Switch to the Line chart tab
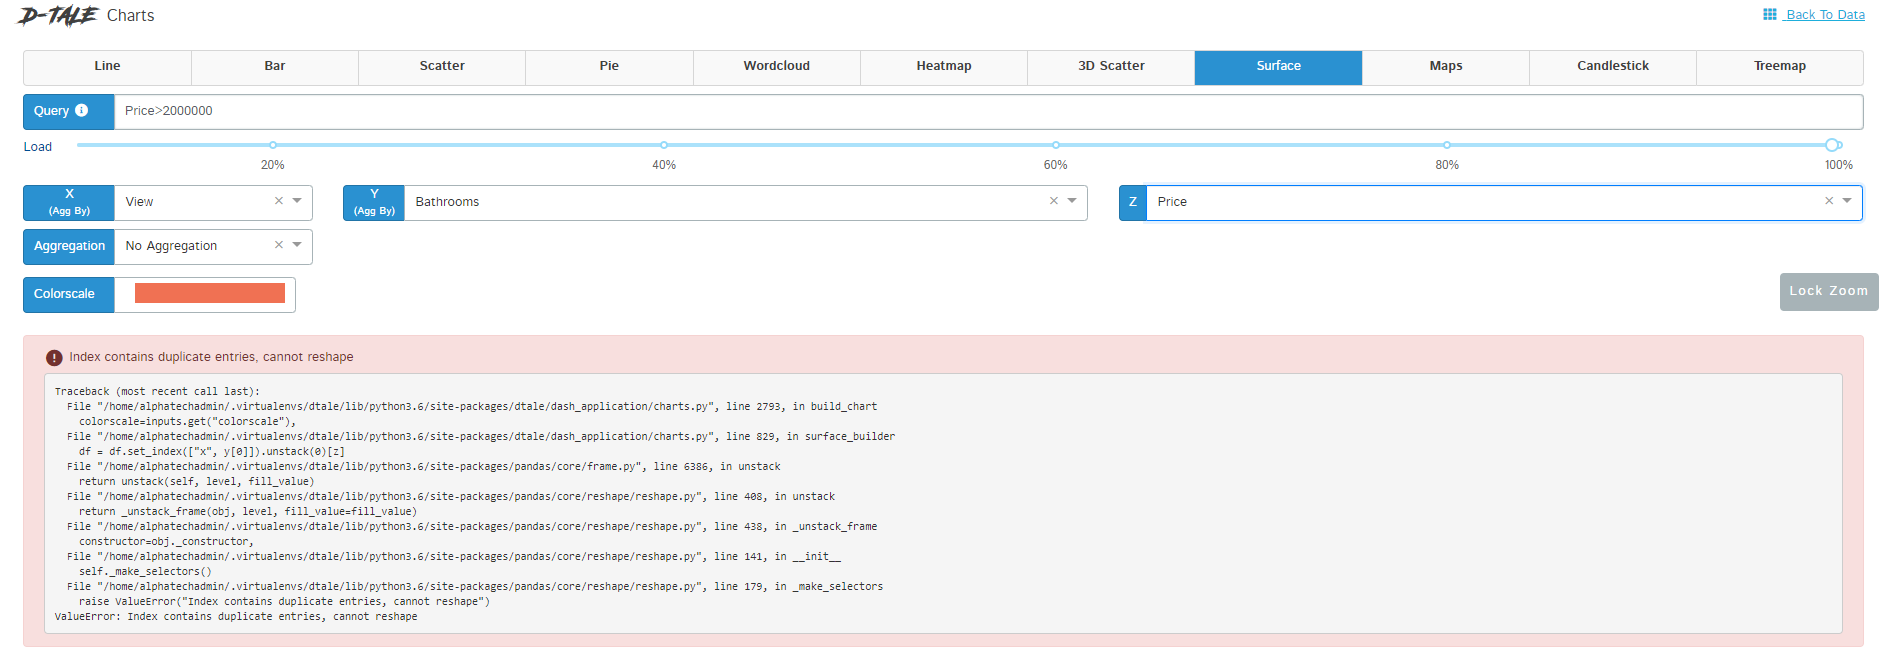The width and height of the screenshot is (1881, 665). click(107, 66)
